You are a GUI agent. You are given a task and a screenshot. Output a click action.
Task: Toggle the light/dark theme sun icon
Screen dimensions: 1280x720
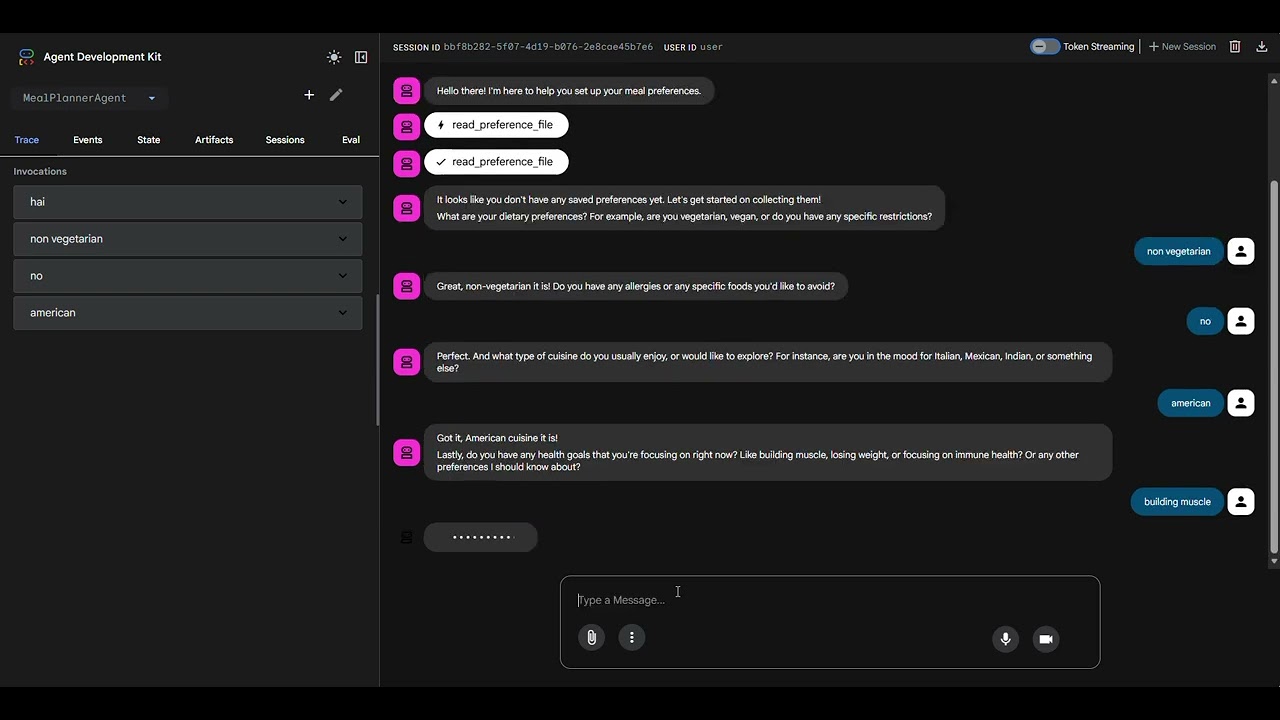[x=334, y=57]
